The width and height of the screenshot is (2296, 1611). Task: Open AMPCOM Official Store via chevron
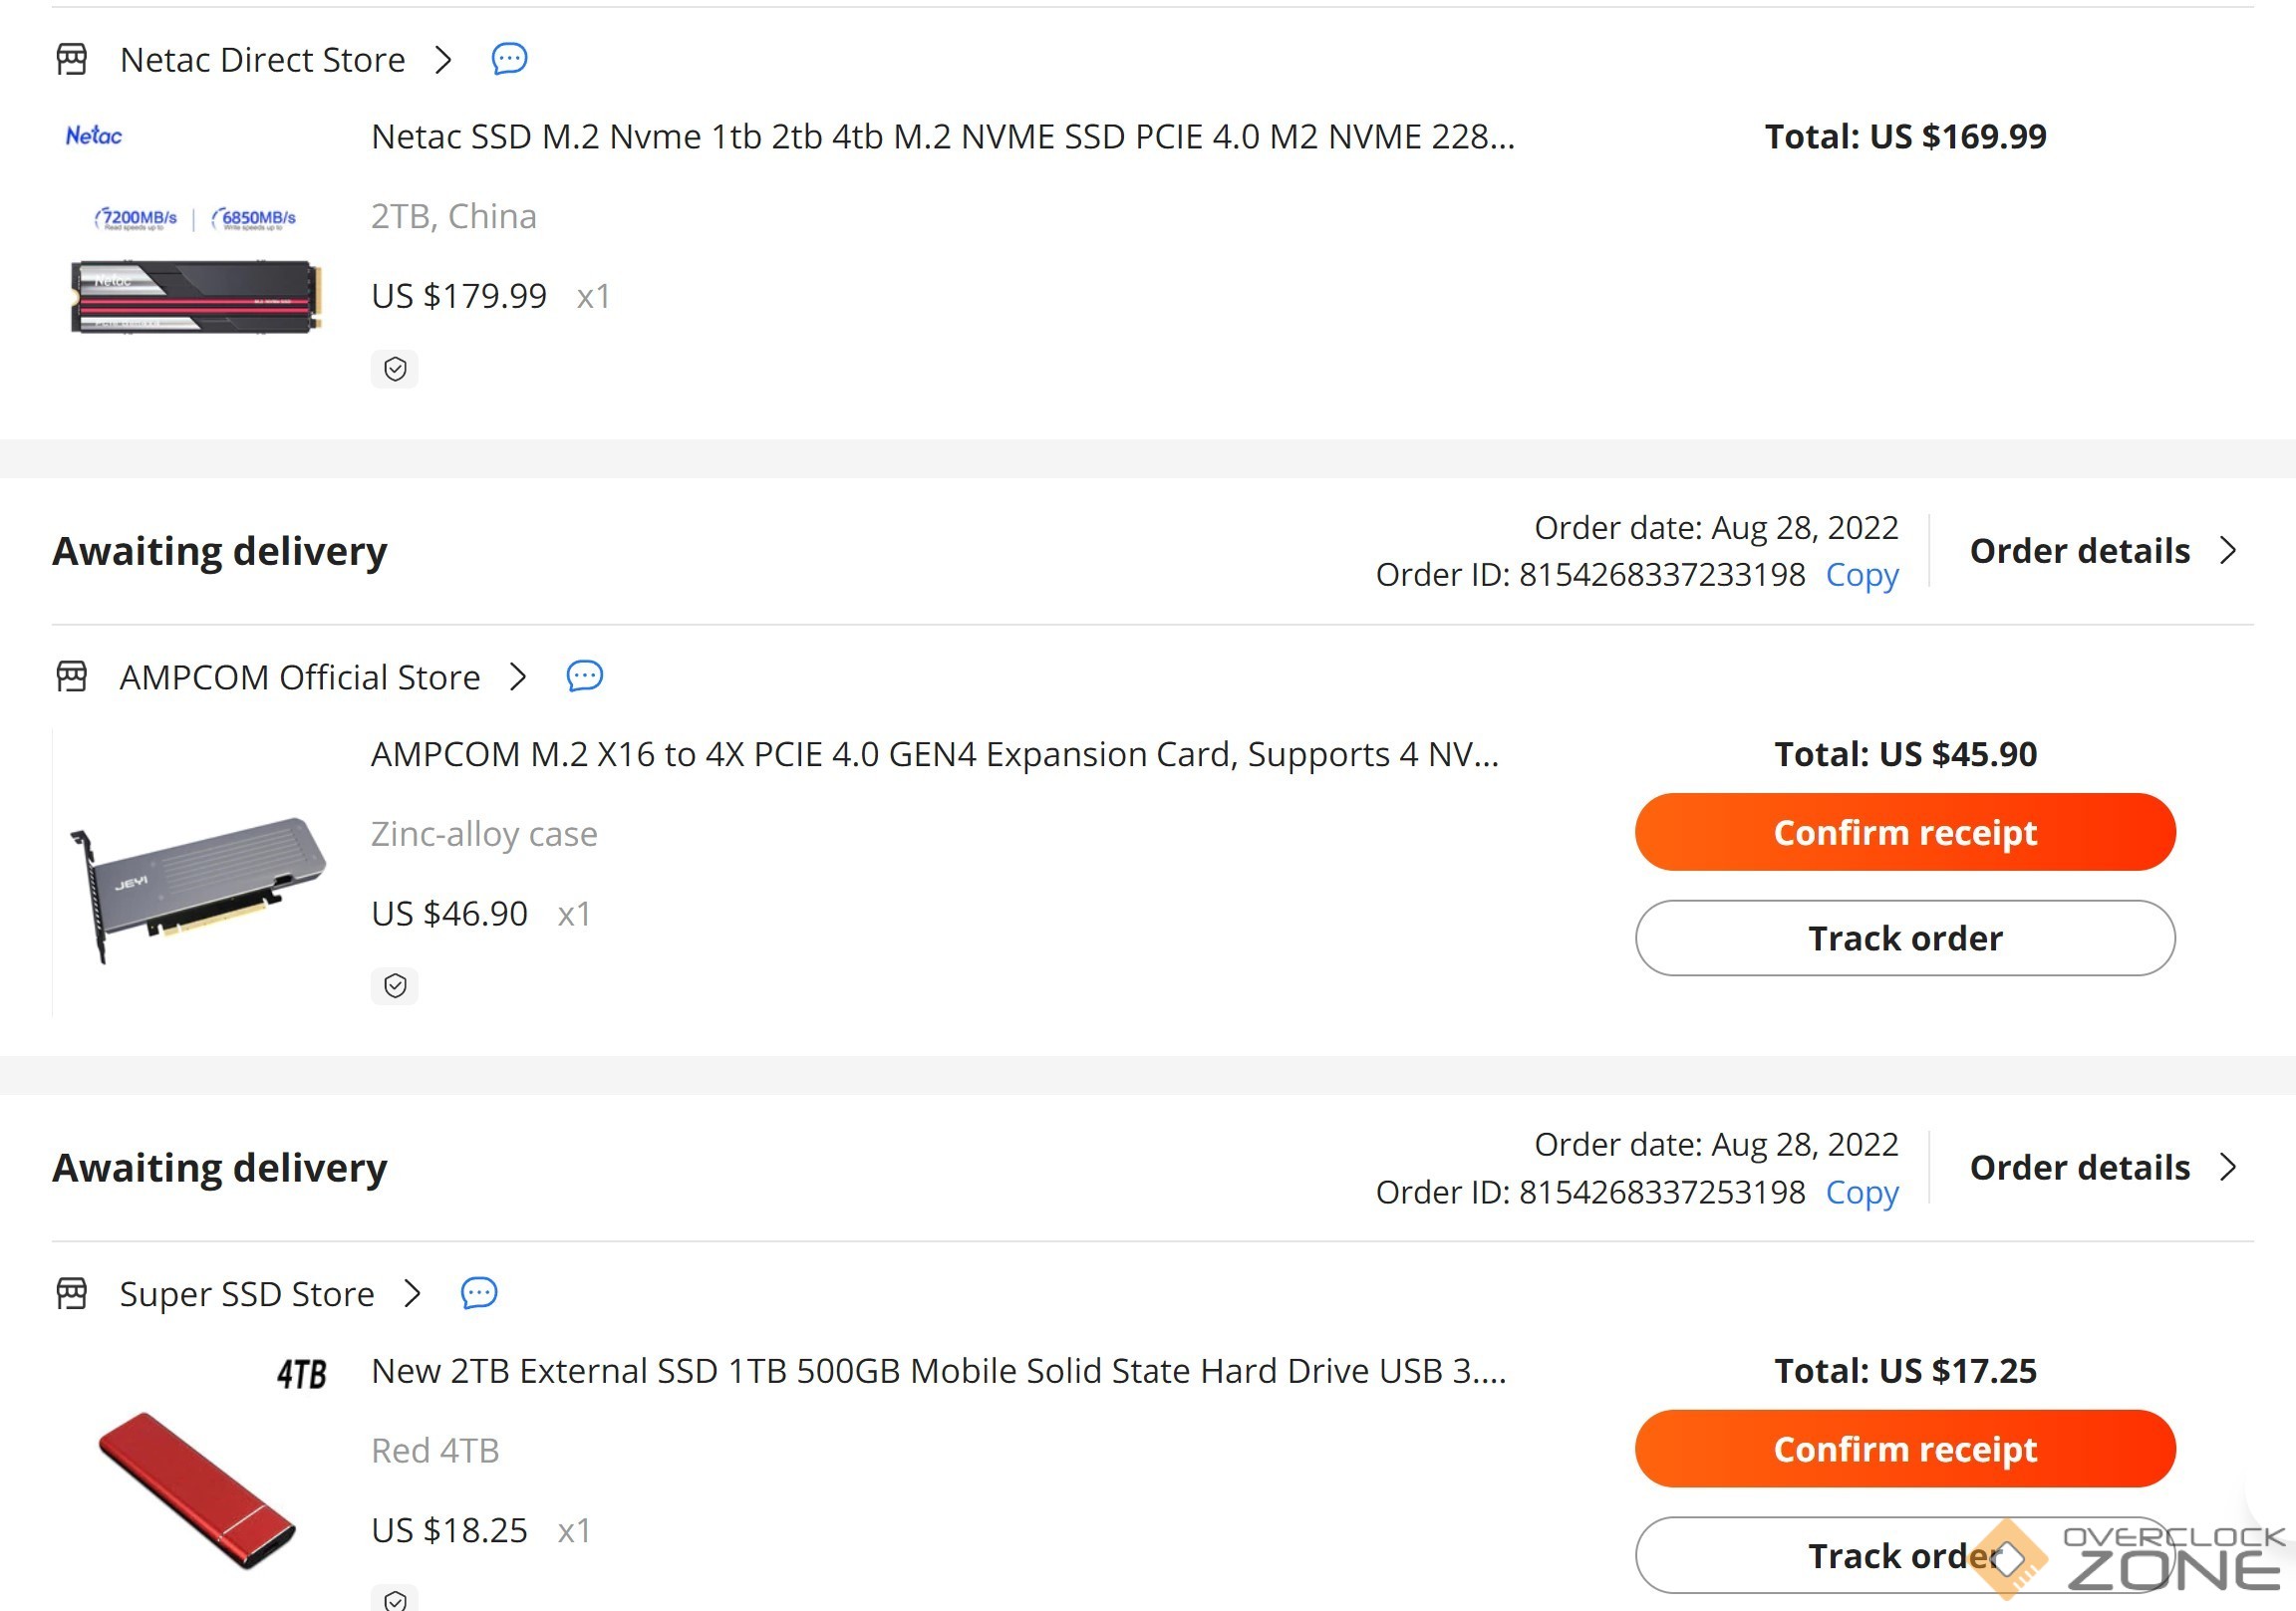pos(517,677)
